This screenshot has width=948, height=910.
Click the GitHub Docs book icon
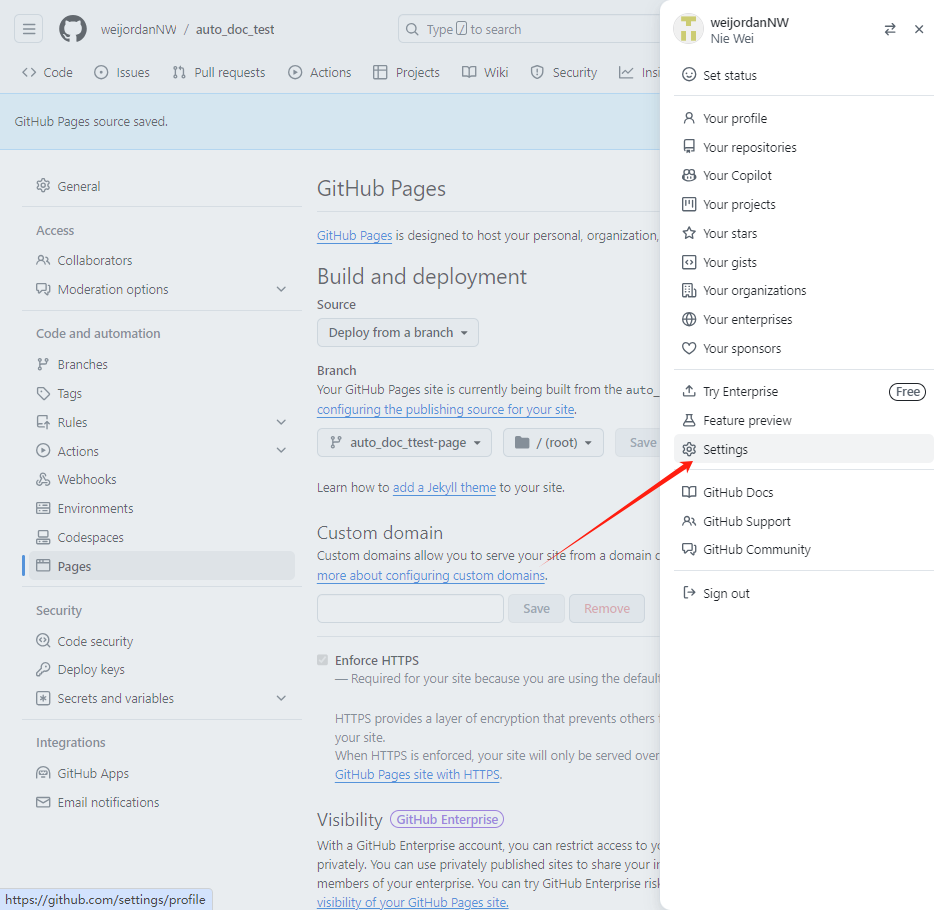tap(689, 492)
